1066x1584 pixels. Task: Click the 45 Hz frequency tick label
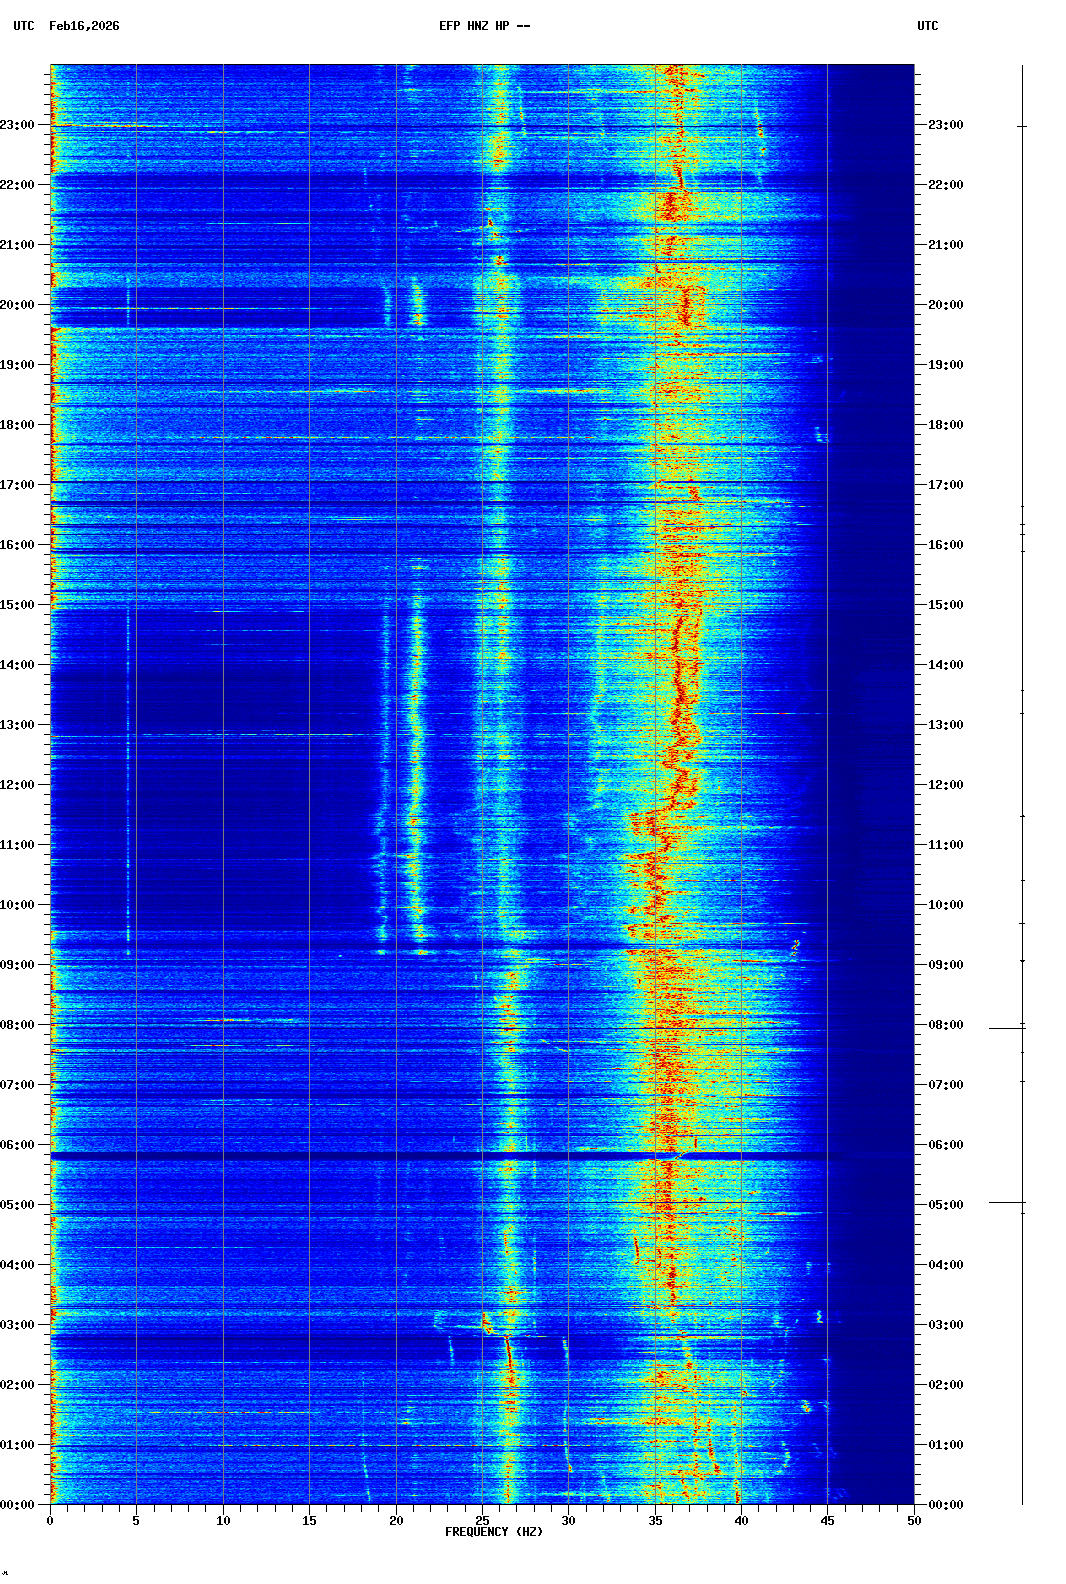click(827, 1520)
